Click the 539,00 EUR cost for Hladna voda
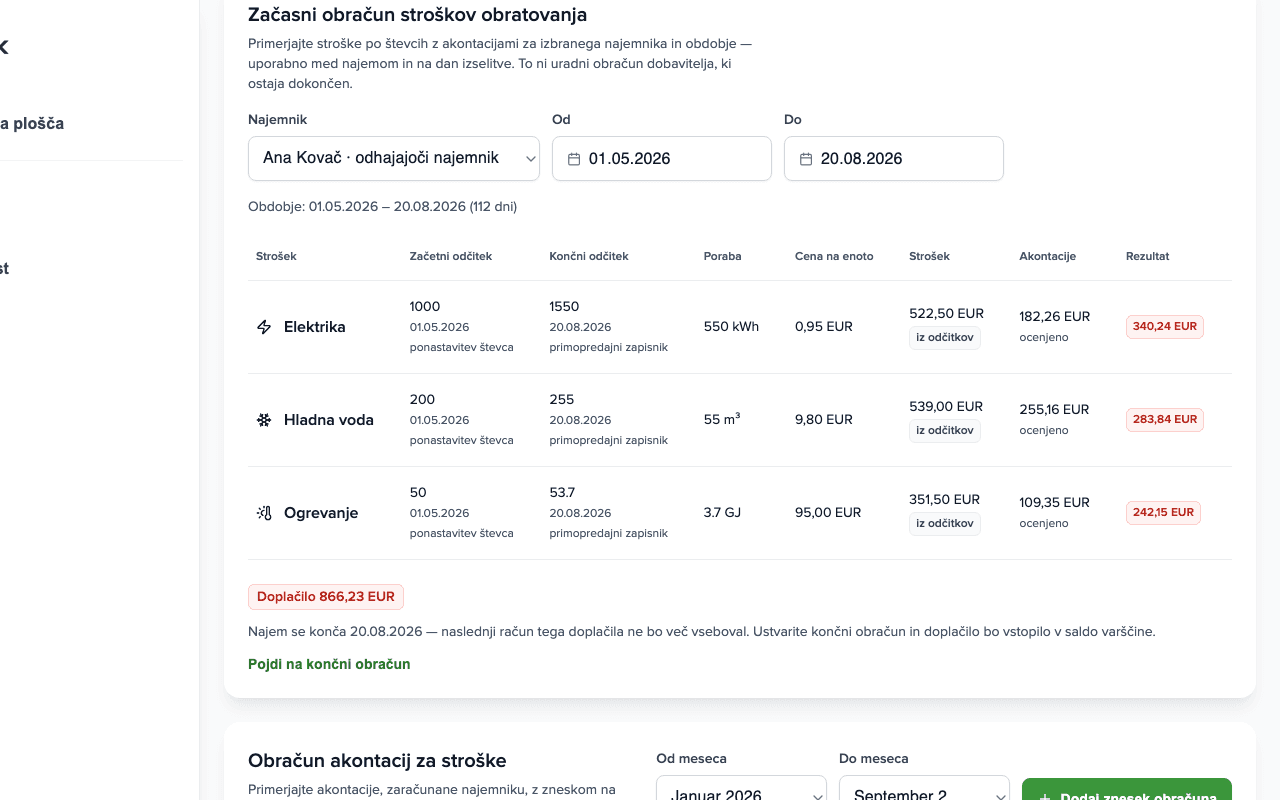This screenshot has height=800, width=1280. click(x=946, y=407)
